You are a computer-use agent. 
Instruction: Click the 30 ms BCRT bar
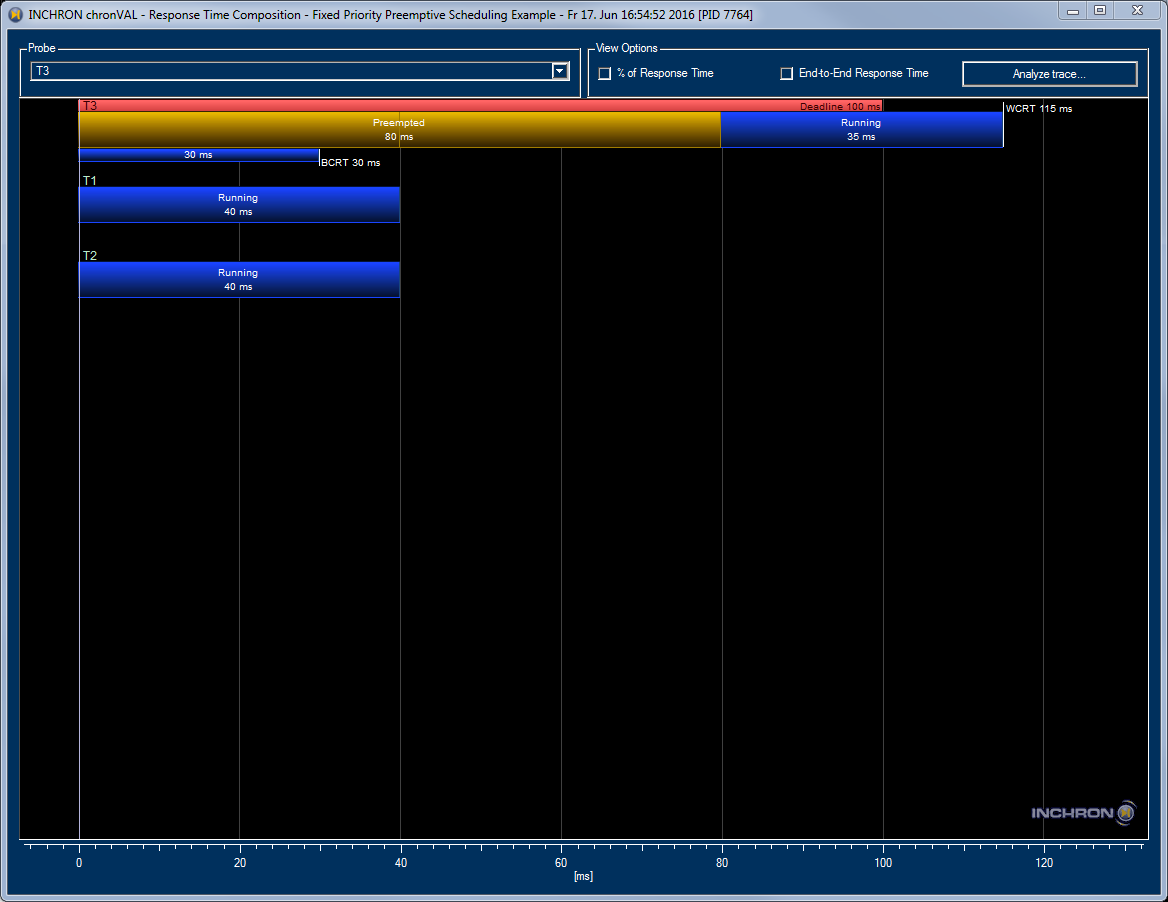[x=199, y=155]
